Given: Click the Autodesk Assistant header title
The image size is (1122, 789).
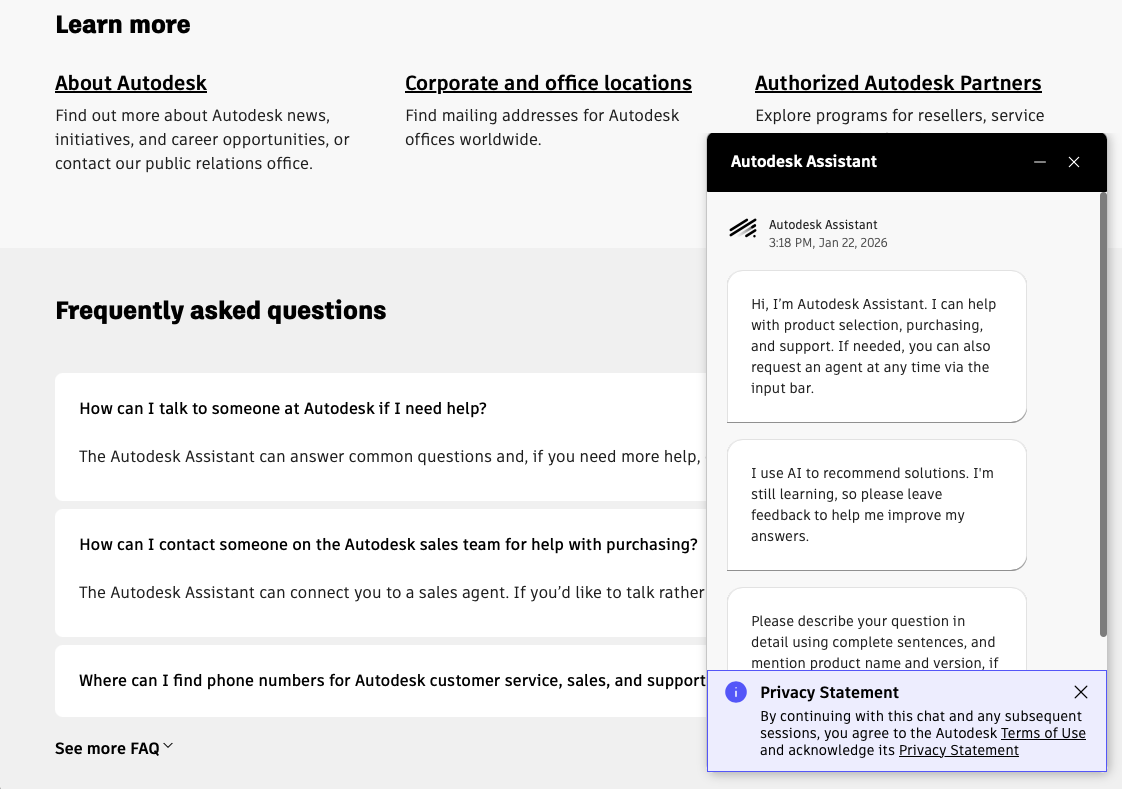Looking at the screenshot, I should coord(804,161).
